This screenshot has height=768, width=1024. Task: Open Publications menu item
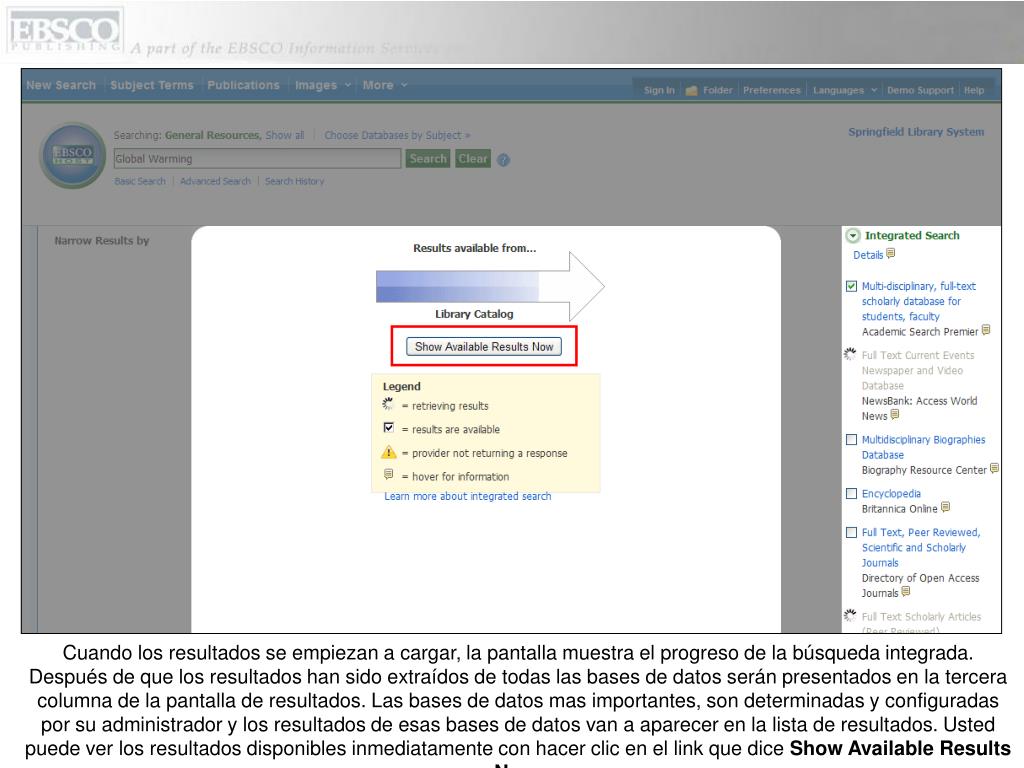244,86
